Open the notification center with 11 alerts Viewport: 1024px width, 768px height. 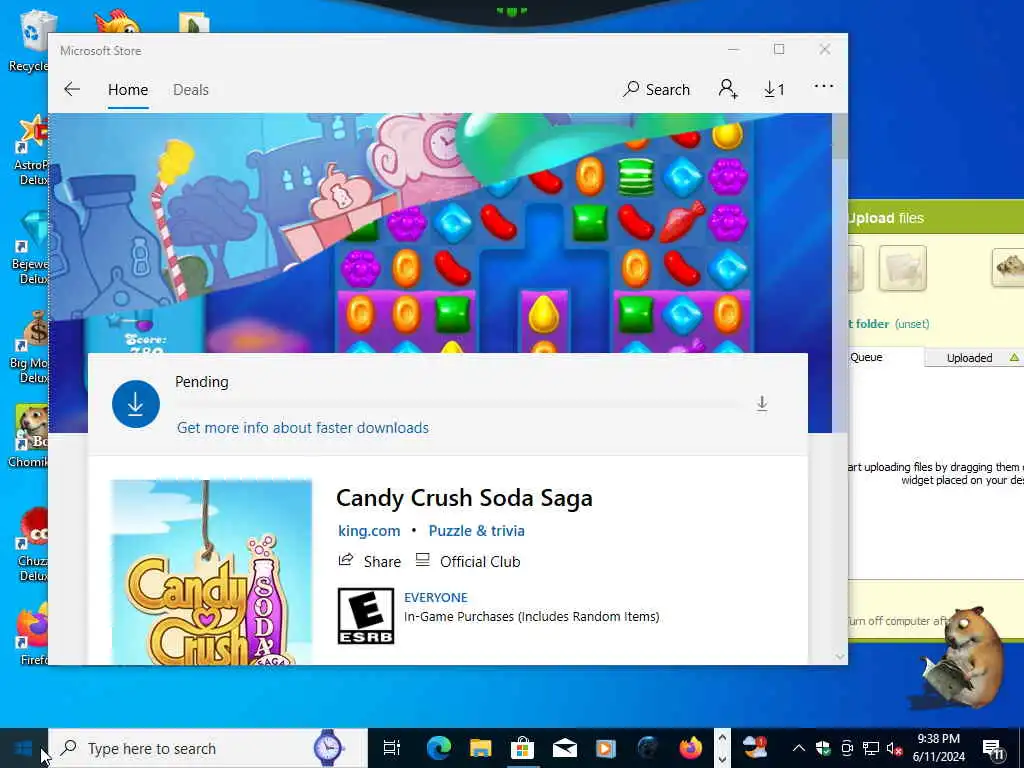[x=994, y=749]
